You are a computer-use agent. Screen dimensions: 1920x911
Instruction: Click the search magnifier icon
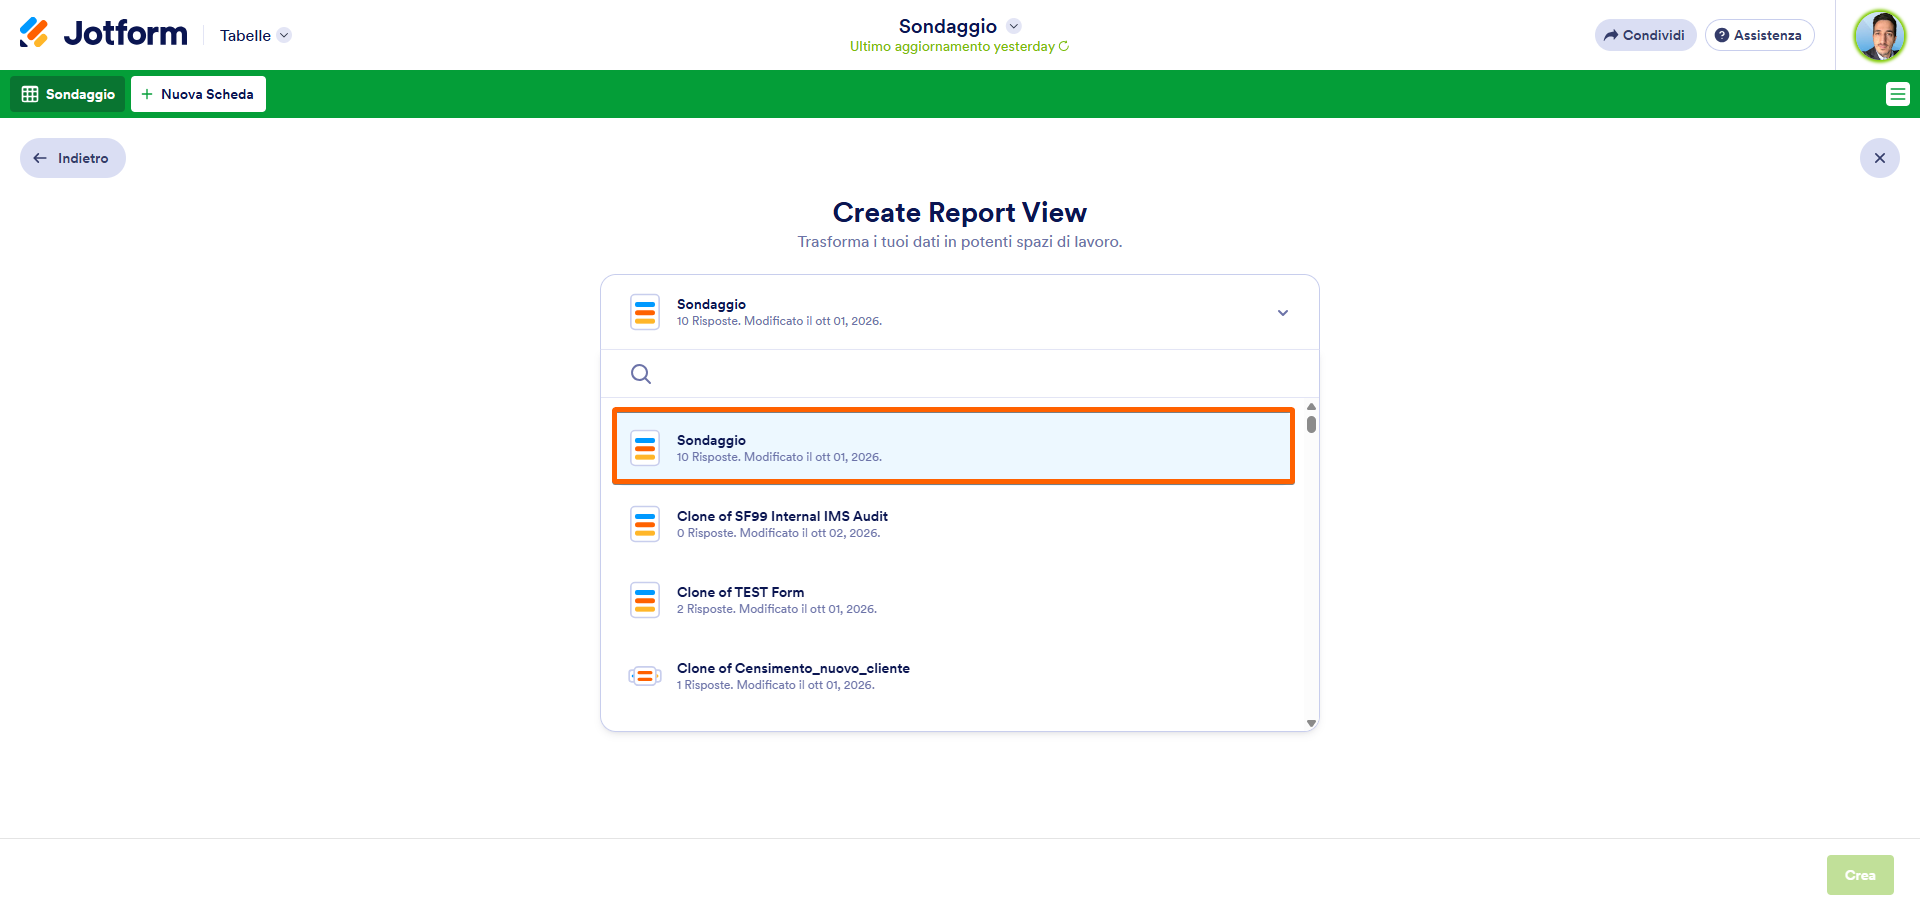[641, 374]
